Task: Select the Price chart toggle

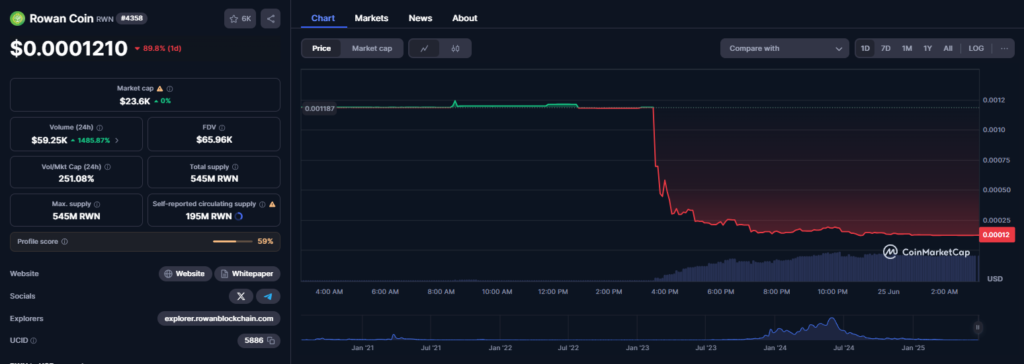Action: [321, 48]
